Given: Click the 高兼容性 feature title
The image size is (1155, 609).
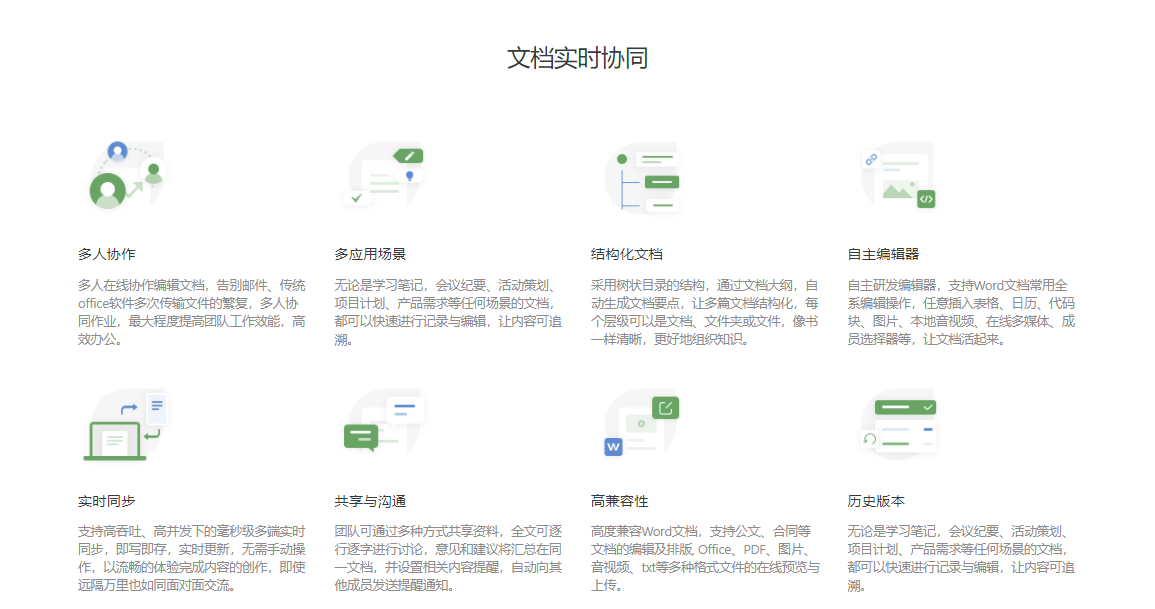Looking at the screenshot, I should tap(619, 501).
